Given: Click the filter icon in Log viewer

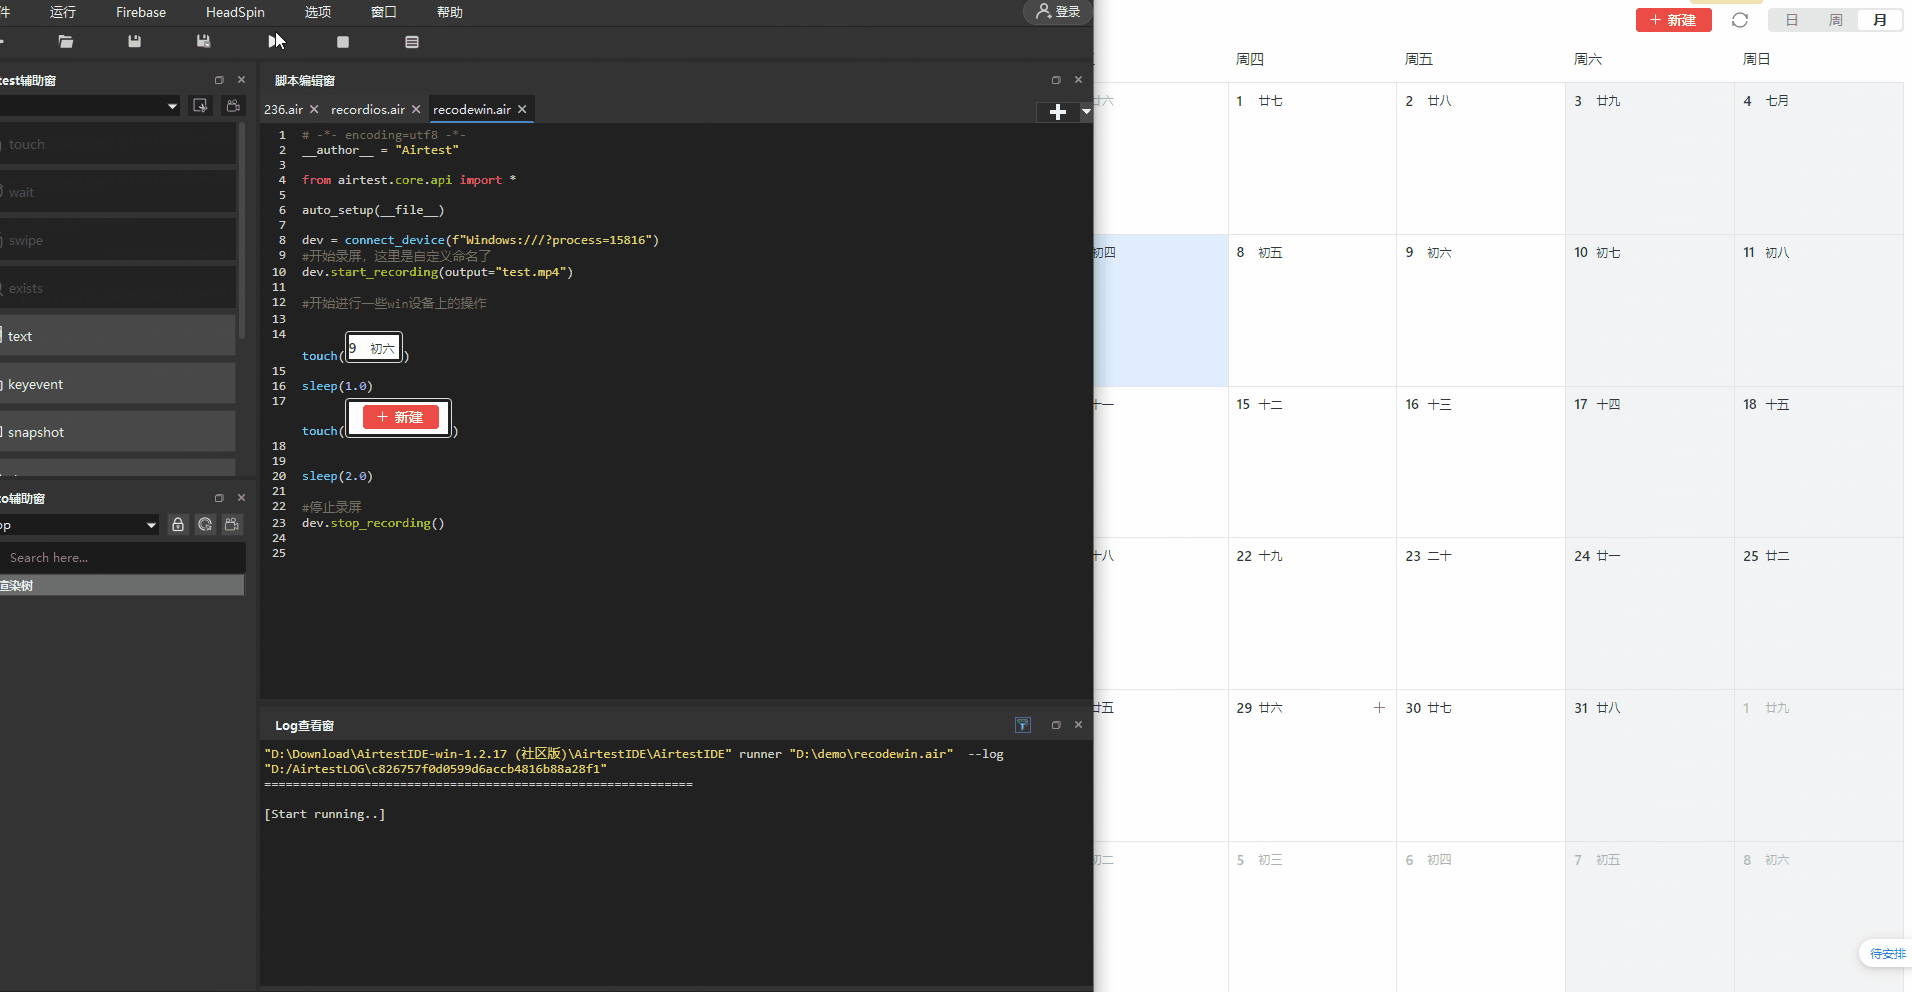Looking at the screenshot, I should 1023,725.
